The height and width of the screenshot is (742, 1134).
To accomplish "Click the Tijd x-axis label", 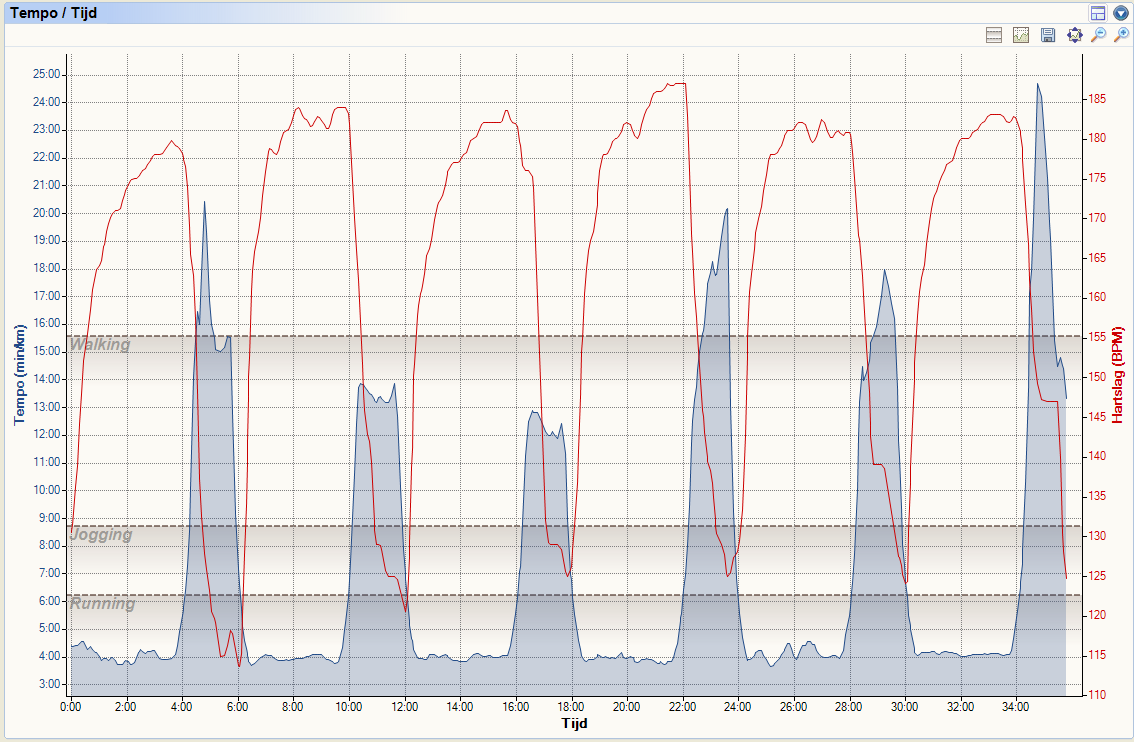I will (575, 722).
